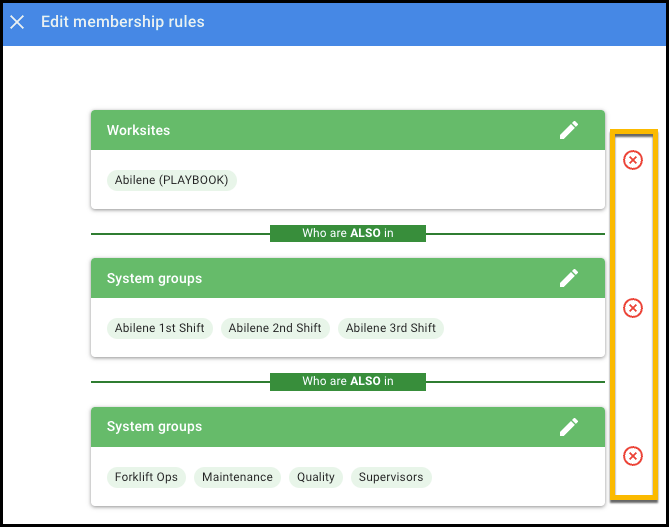Select the Abilene 2nd Shift chip
The height and width of the screenshot is (527, 669).
[275, 328]
